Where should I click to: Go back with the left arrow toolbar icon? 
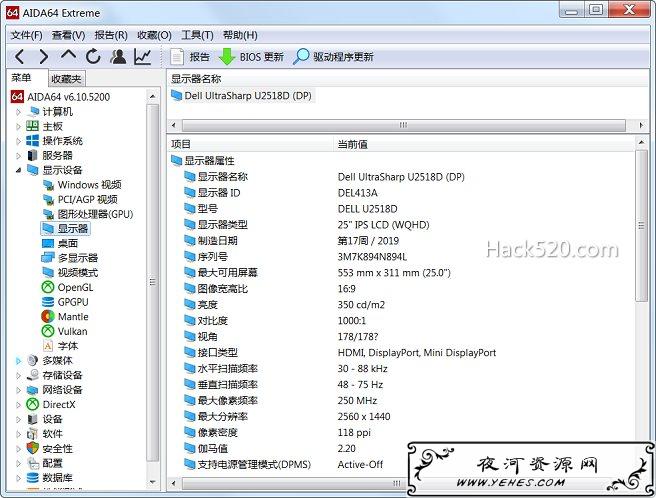pyautogui.click(x=19, y=56)
